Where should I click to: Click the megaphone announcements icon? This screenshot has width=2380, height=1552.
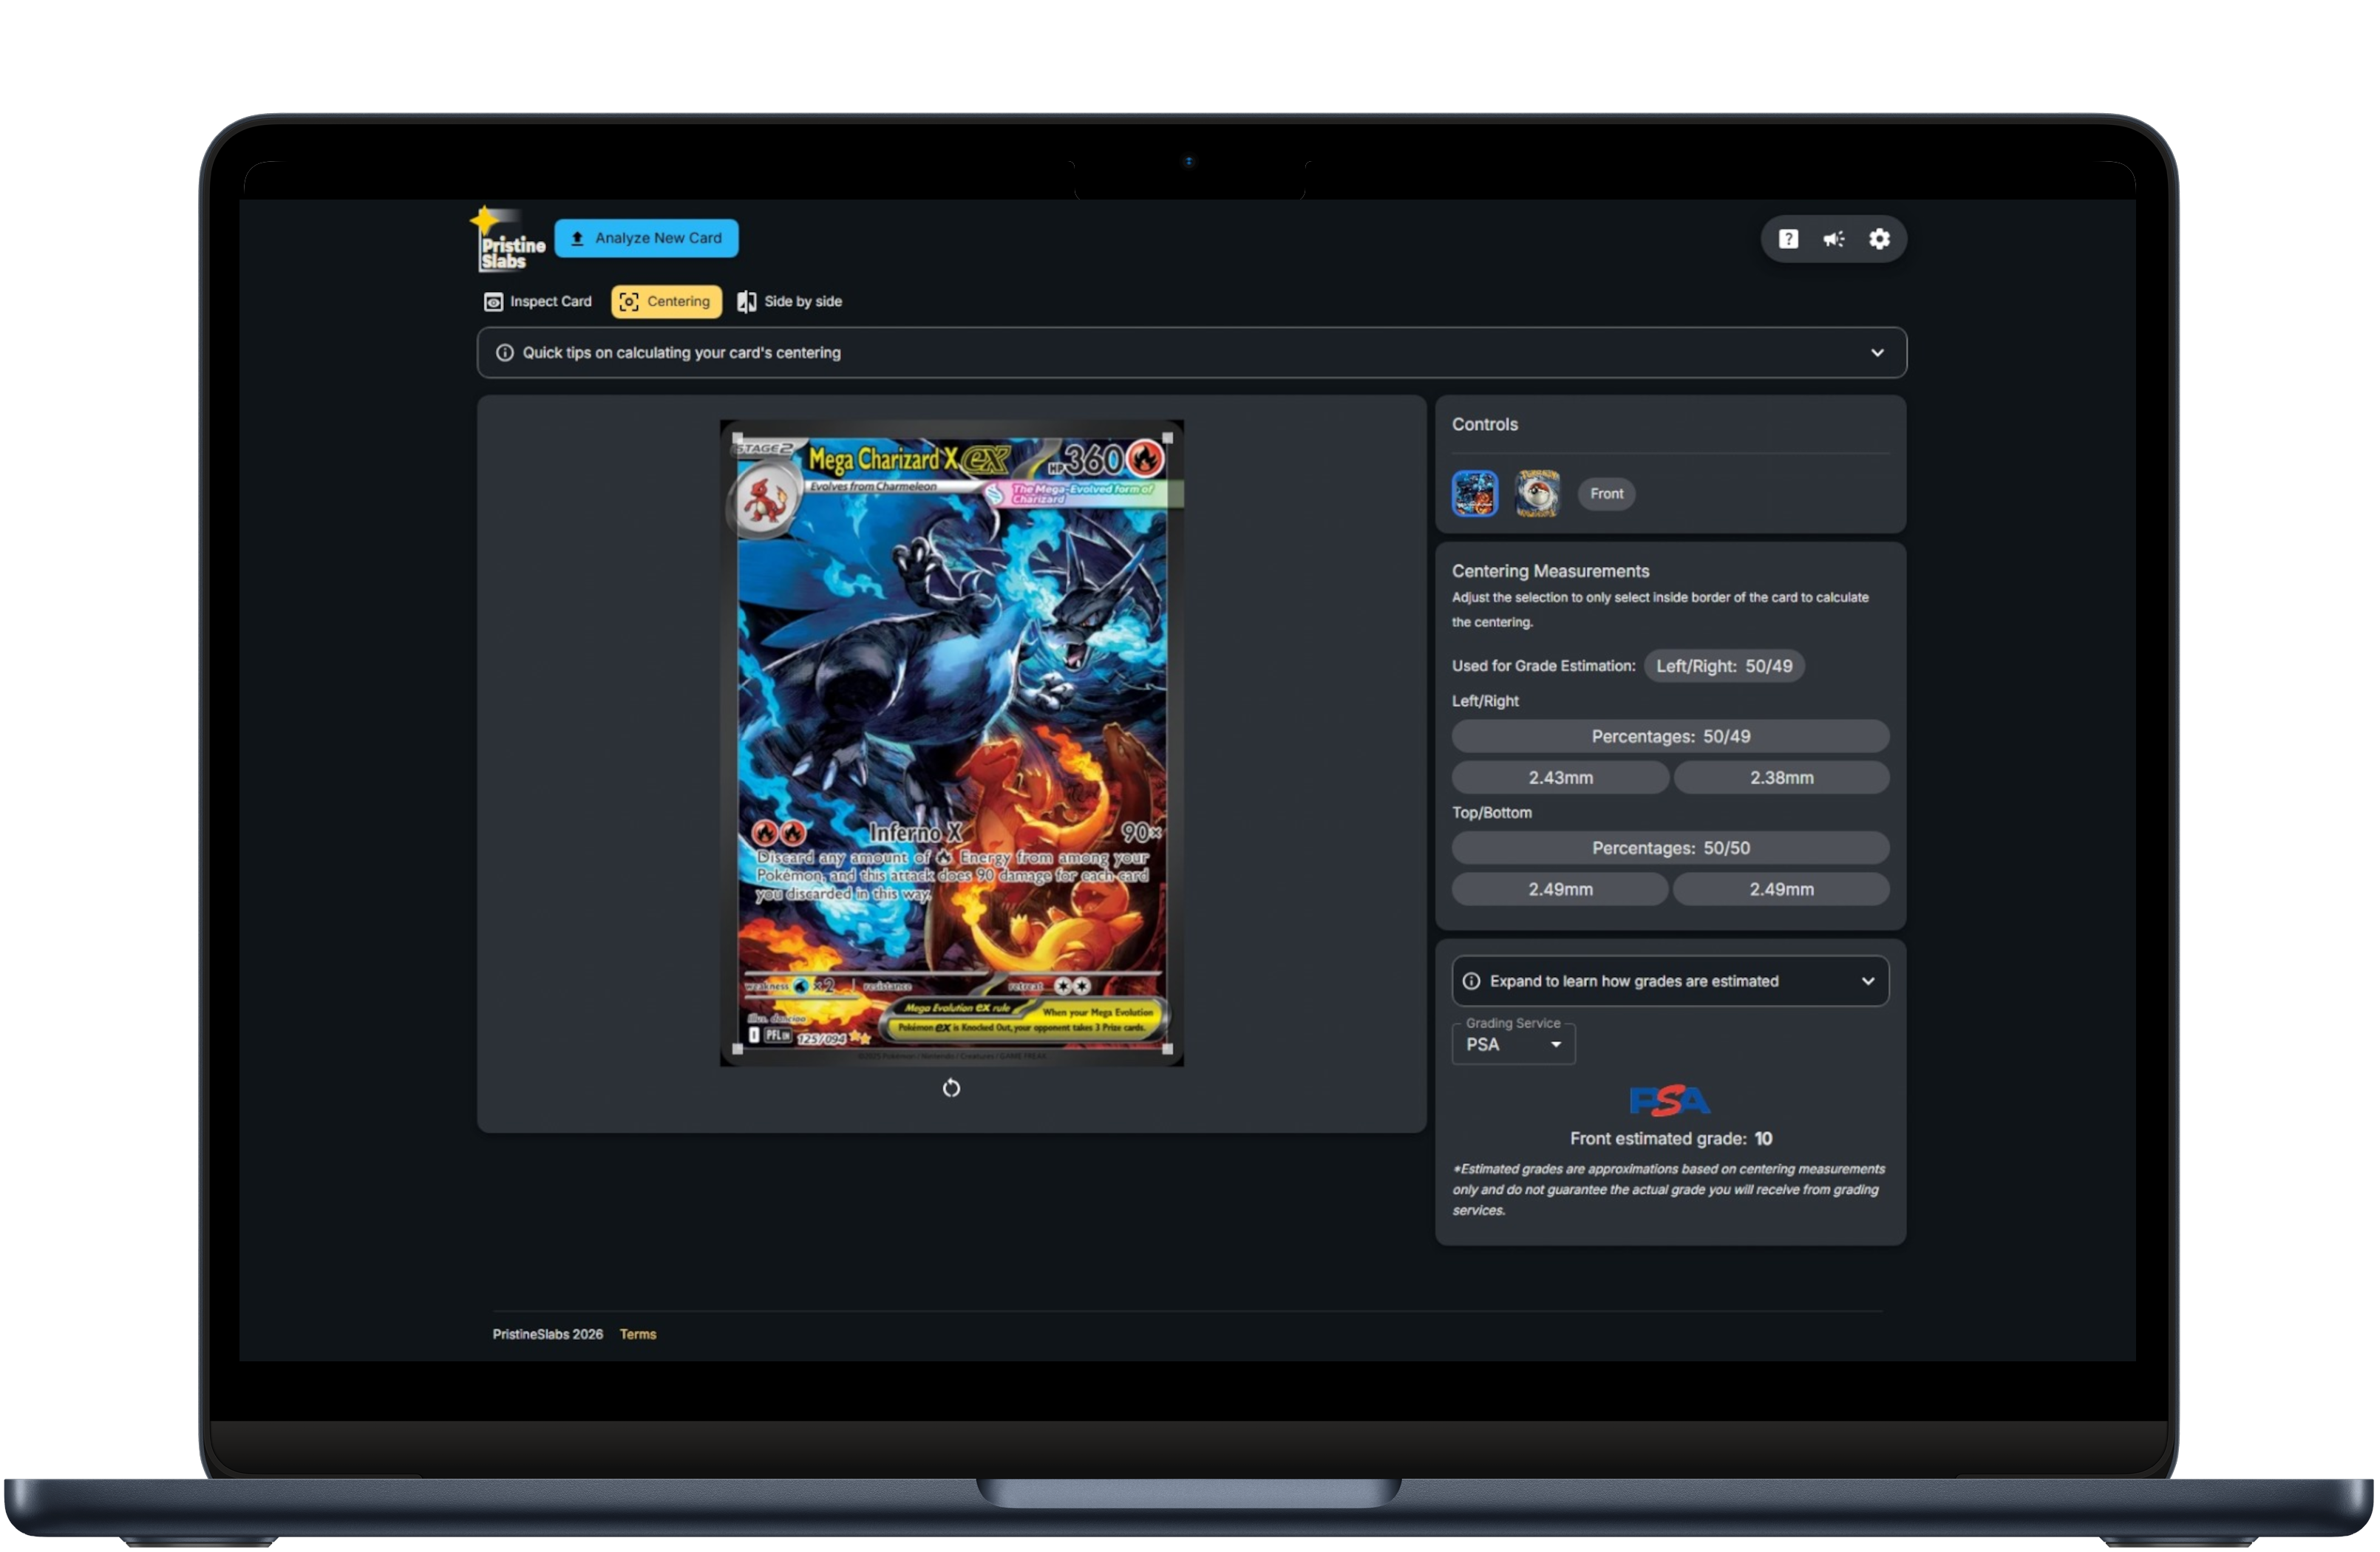[x=1833, y=239]
